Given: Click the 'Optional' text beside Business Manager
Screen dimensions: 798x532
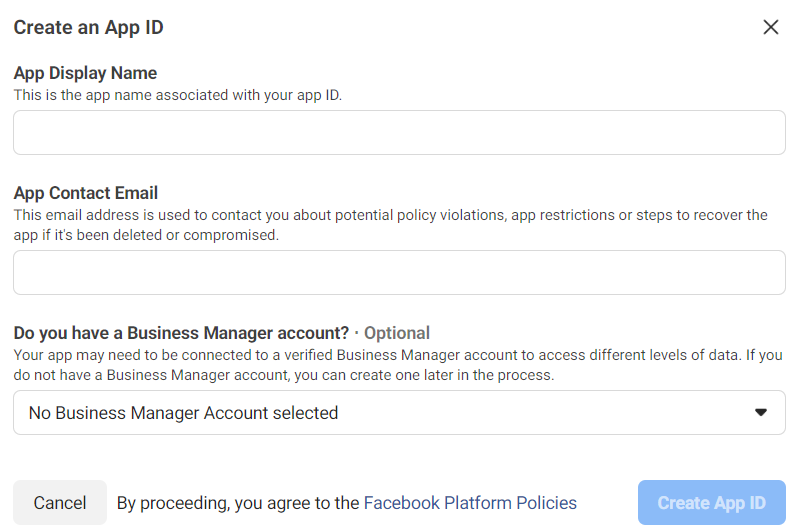Looking at the screenshot, I should [x=397, y=333].
